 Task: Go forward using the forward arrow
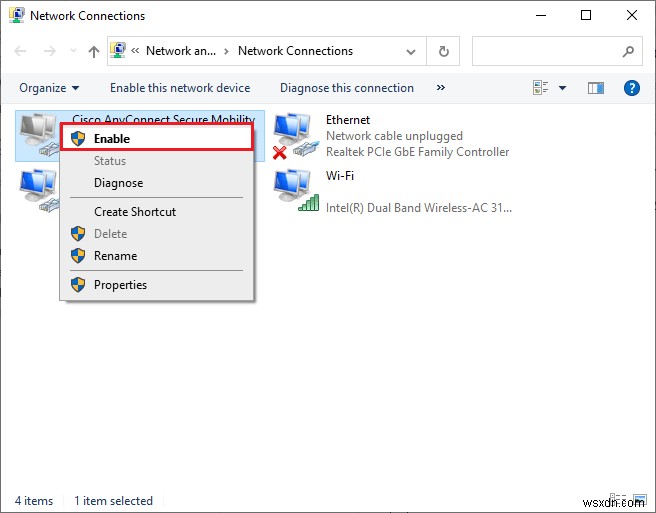point(50,51)
